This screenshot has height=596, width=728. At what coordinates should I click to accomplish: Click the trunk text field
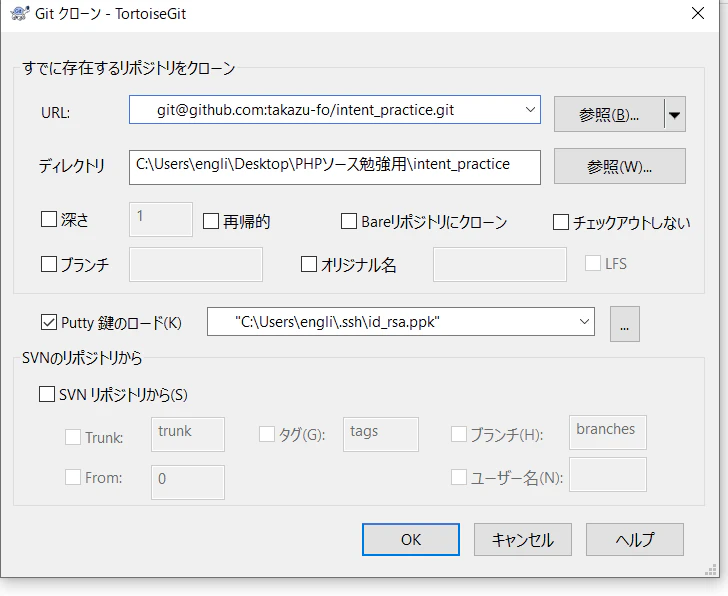point(188,434)
